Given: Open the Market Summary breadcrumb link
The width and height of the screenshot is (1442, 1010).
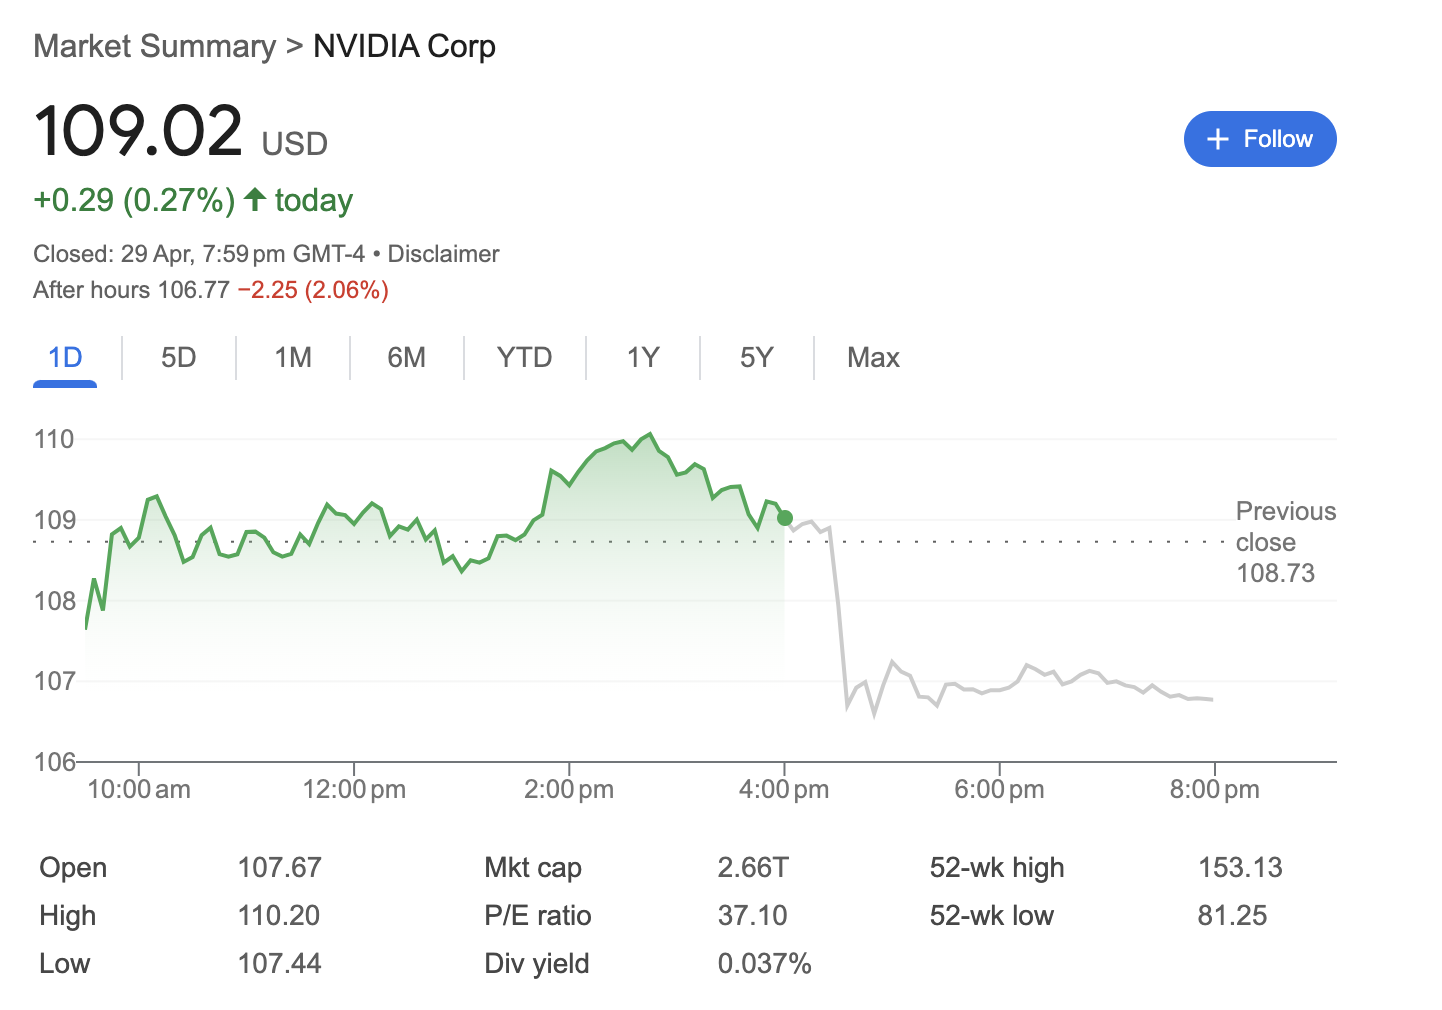Looking at the screenshot, I should 154,46.
